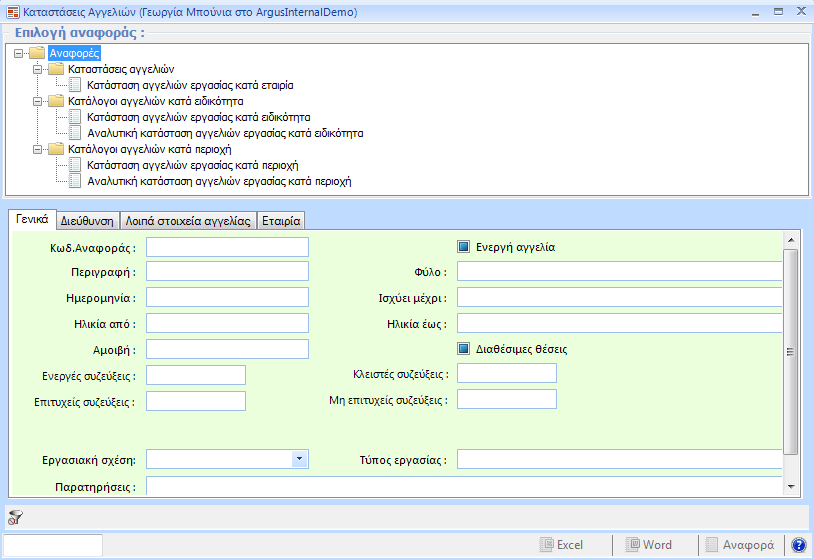Image resolution: width=814 pixels, height=560 pixels.
Task: Click the Αναφορές root folder icon
Action: [x=37, y=53]
